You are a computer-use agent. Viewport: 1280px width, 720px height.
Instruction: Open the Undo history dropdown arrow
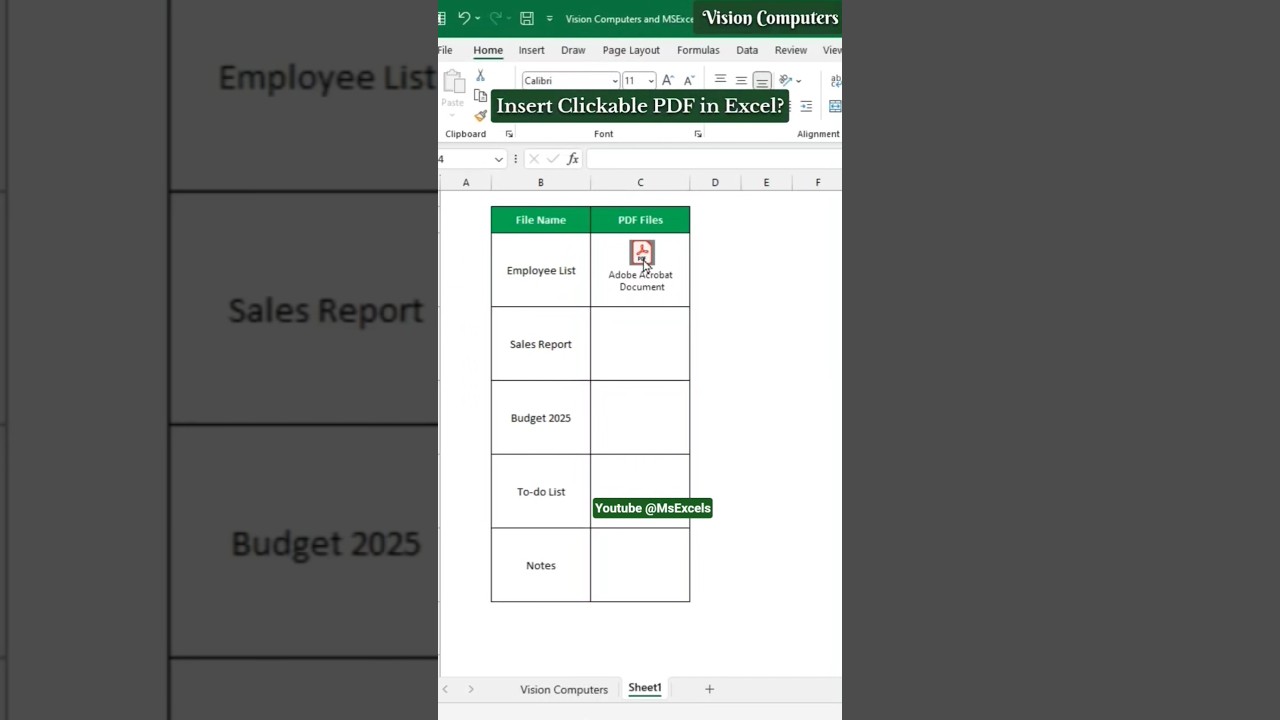tap(477, 19)
